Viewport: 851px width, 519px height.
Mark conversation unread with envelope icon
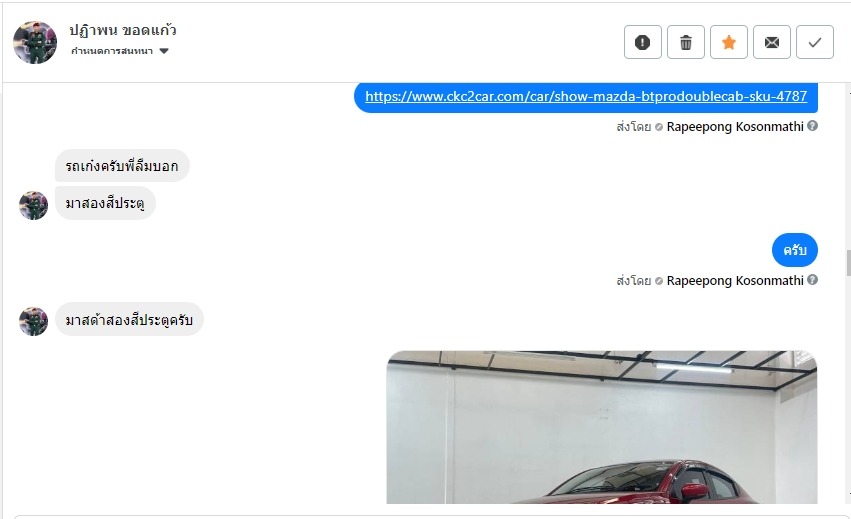(772, 42)
